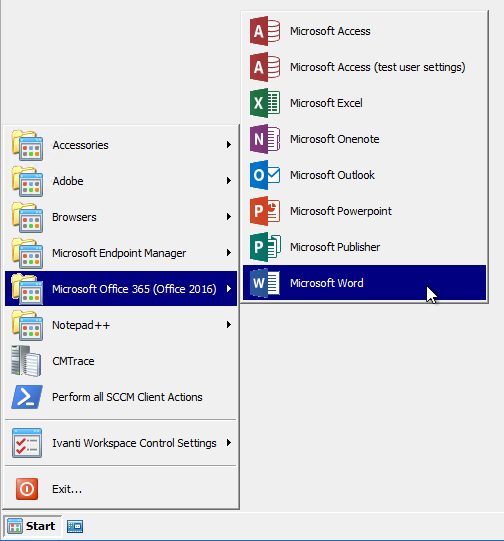Click the blue Outlook envelope icon
Viewport: 504px width, 541px height.
pos(265,175)
